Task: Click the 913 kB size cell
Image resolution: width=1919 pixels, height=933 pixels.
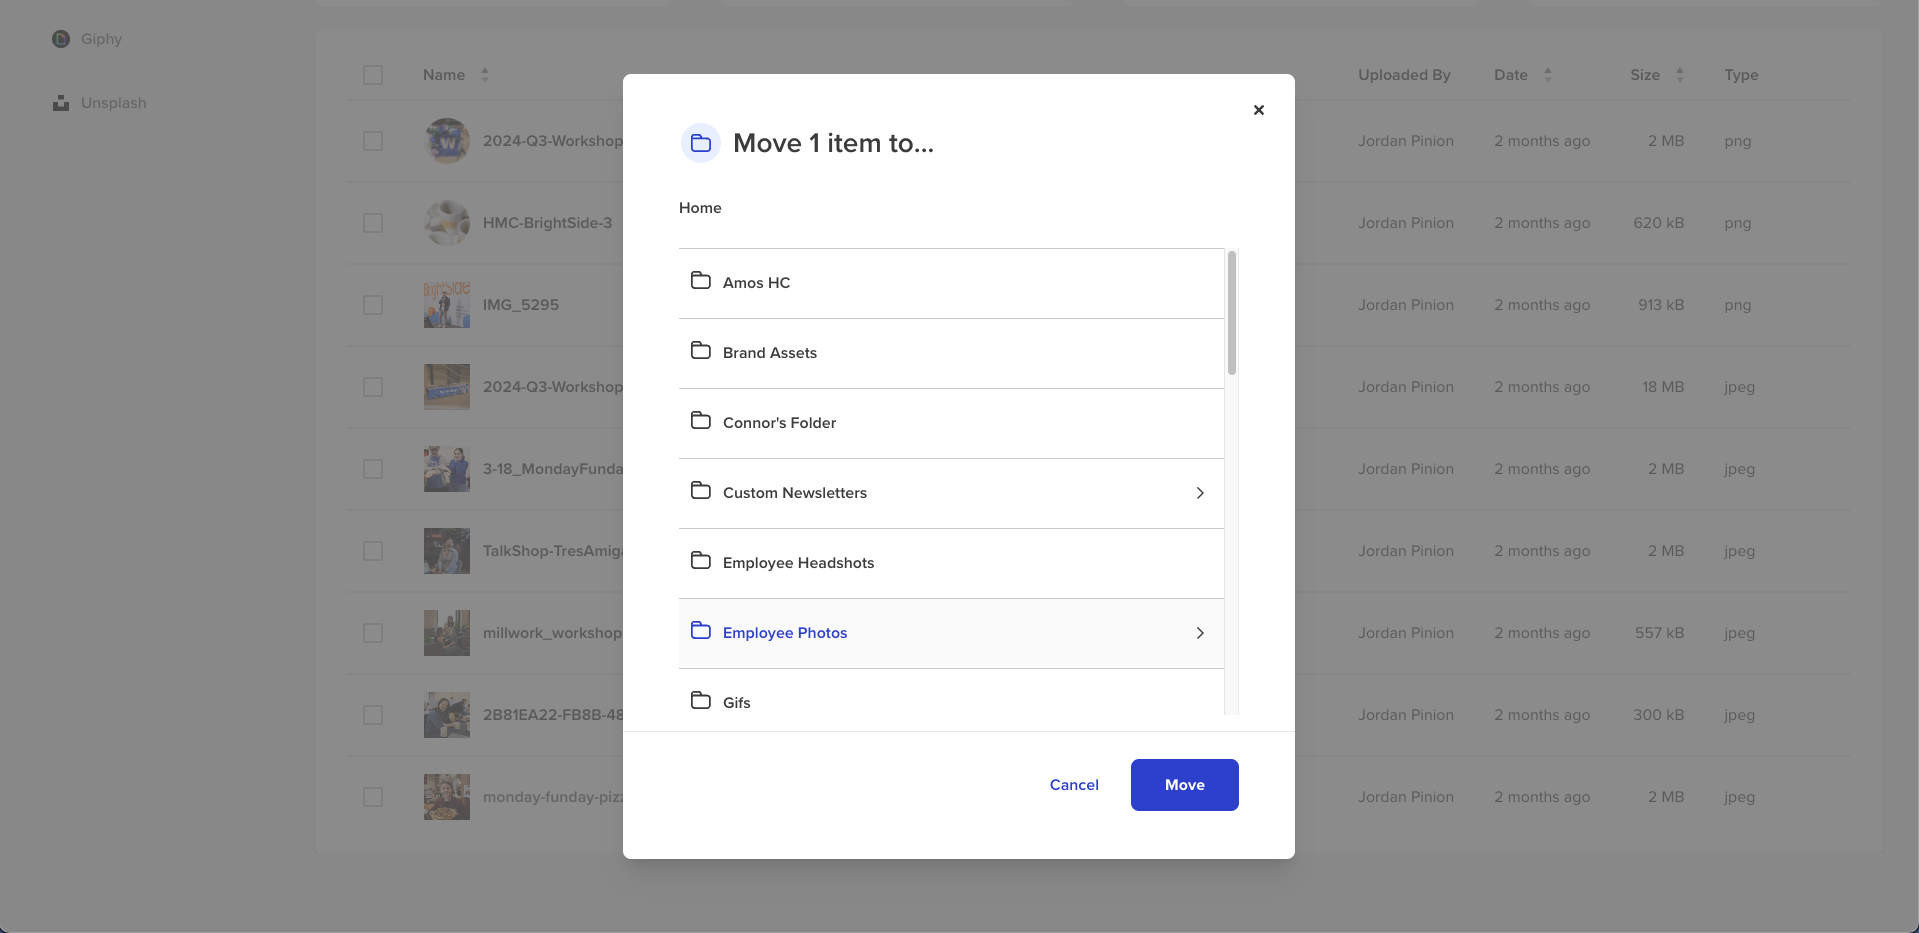Action: (x=1661, y=305)
